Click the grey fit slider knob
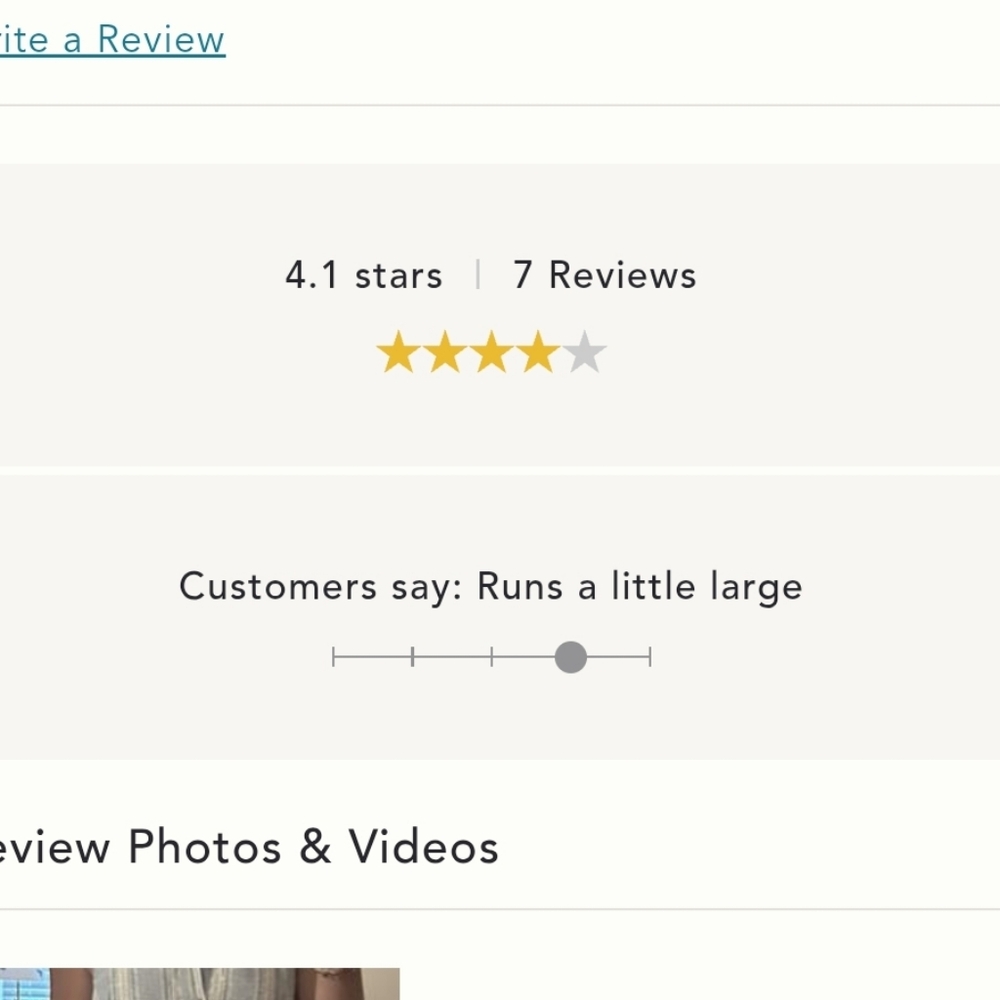1000x1000 pixels. [571, 657]
